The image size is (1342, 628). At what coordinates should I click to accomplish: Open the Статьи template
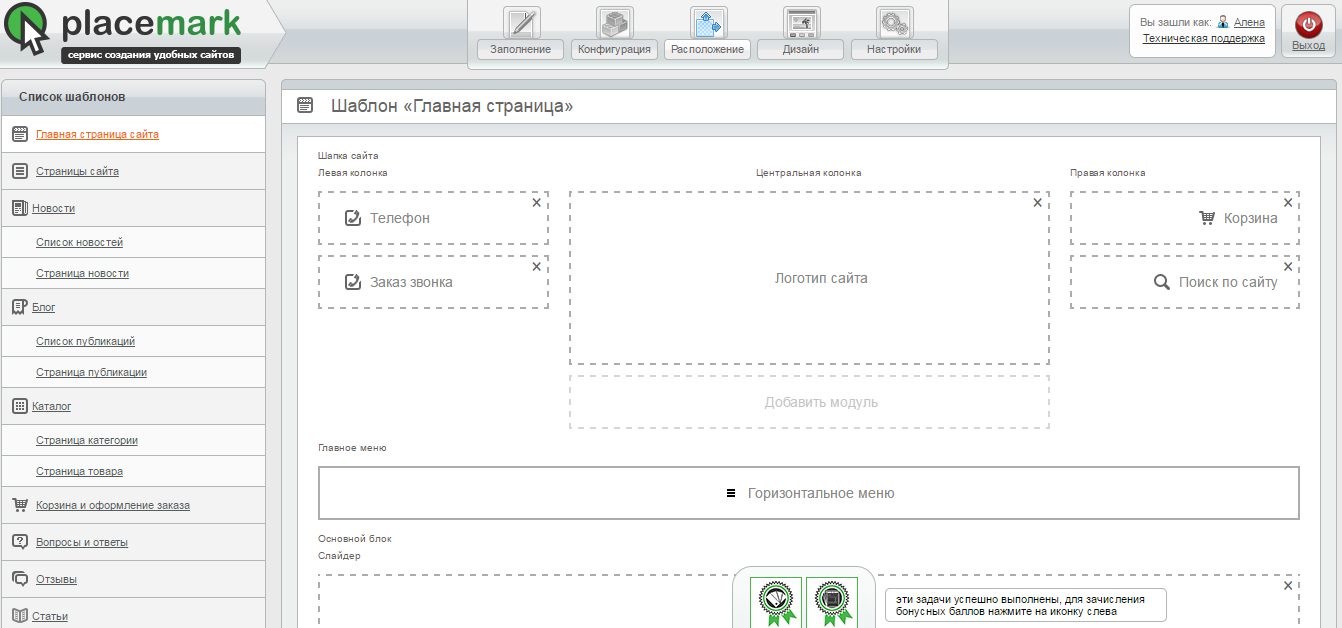coord(50,617)
